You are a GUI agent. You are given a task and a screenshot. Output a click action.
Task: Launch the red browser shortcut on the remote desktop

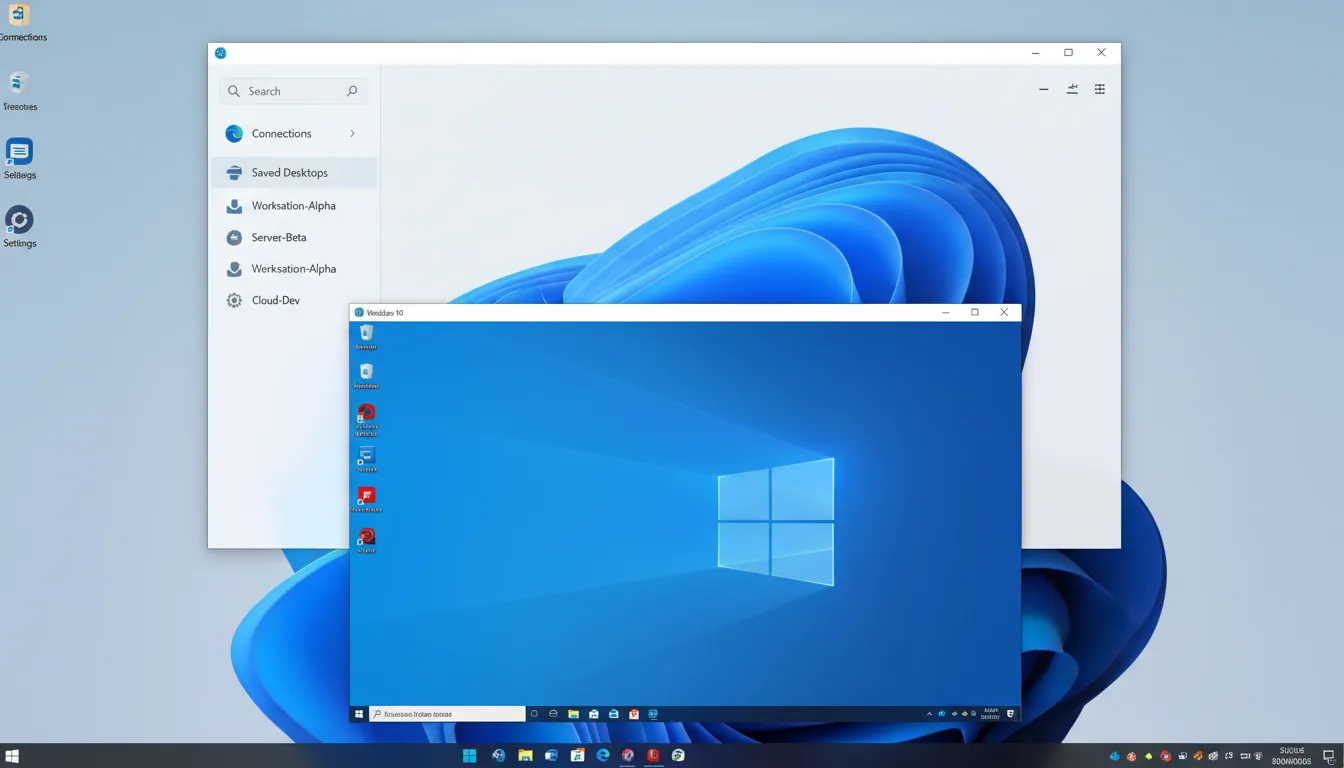[366, 414]
